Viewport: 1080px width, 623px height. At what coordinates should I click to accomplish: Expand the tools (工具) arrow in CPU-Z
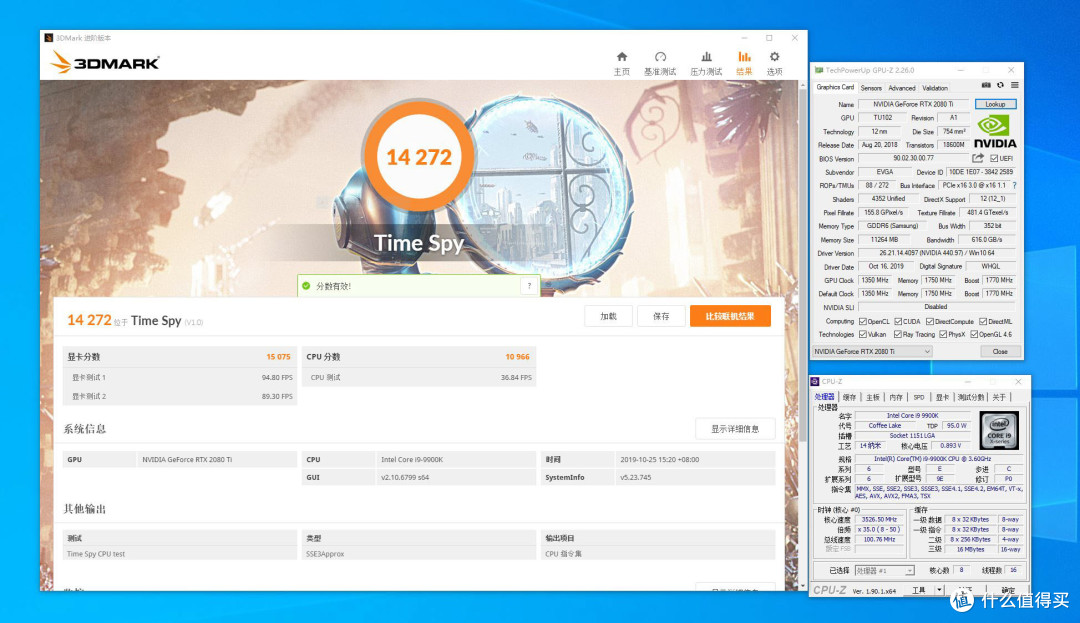939,590
